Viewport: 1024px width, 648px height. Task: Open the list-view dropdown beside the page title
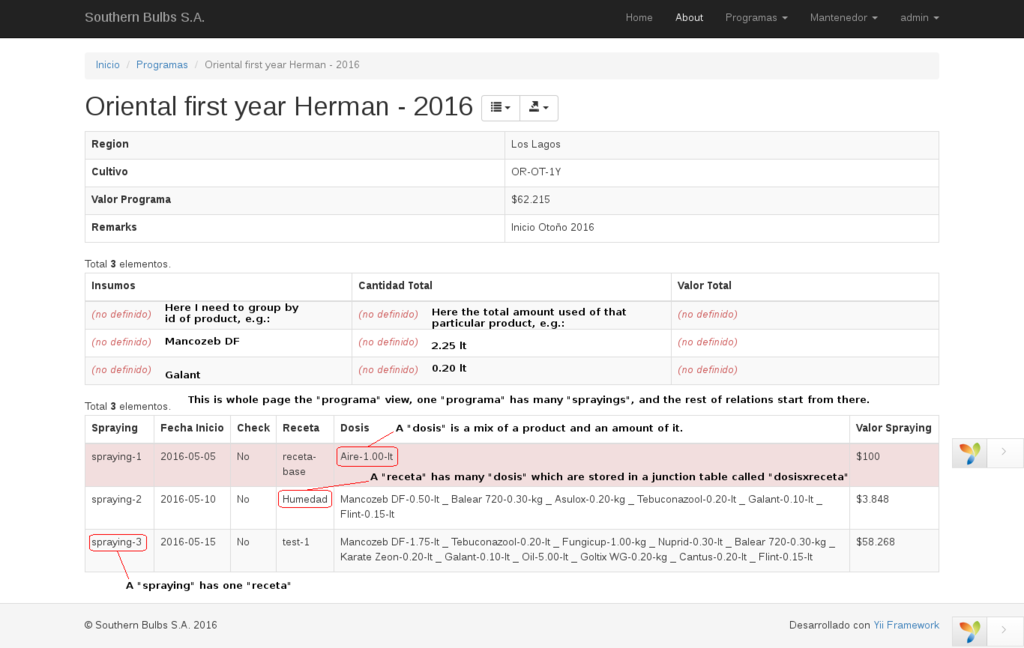click(500, 108)
